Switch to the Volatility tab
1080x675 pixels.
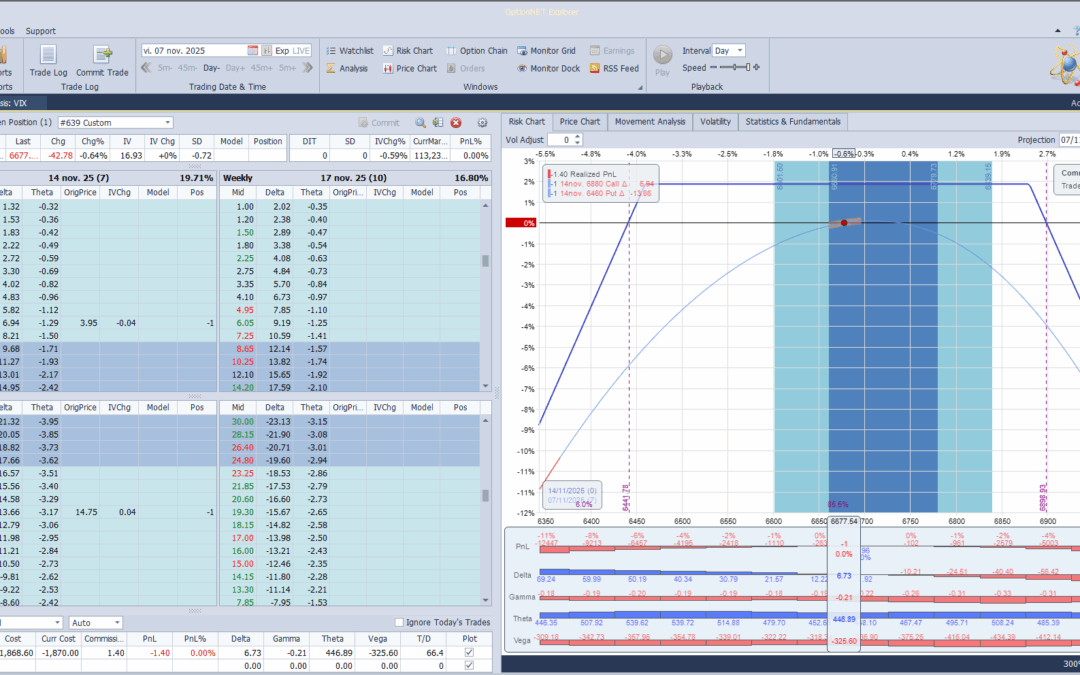[x=715, y=122]
